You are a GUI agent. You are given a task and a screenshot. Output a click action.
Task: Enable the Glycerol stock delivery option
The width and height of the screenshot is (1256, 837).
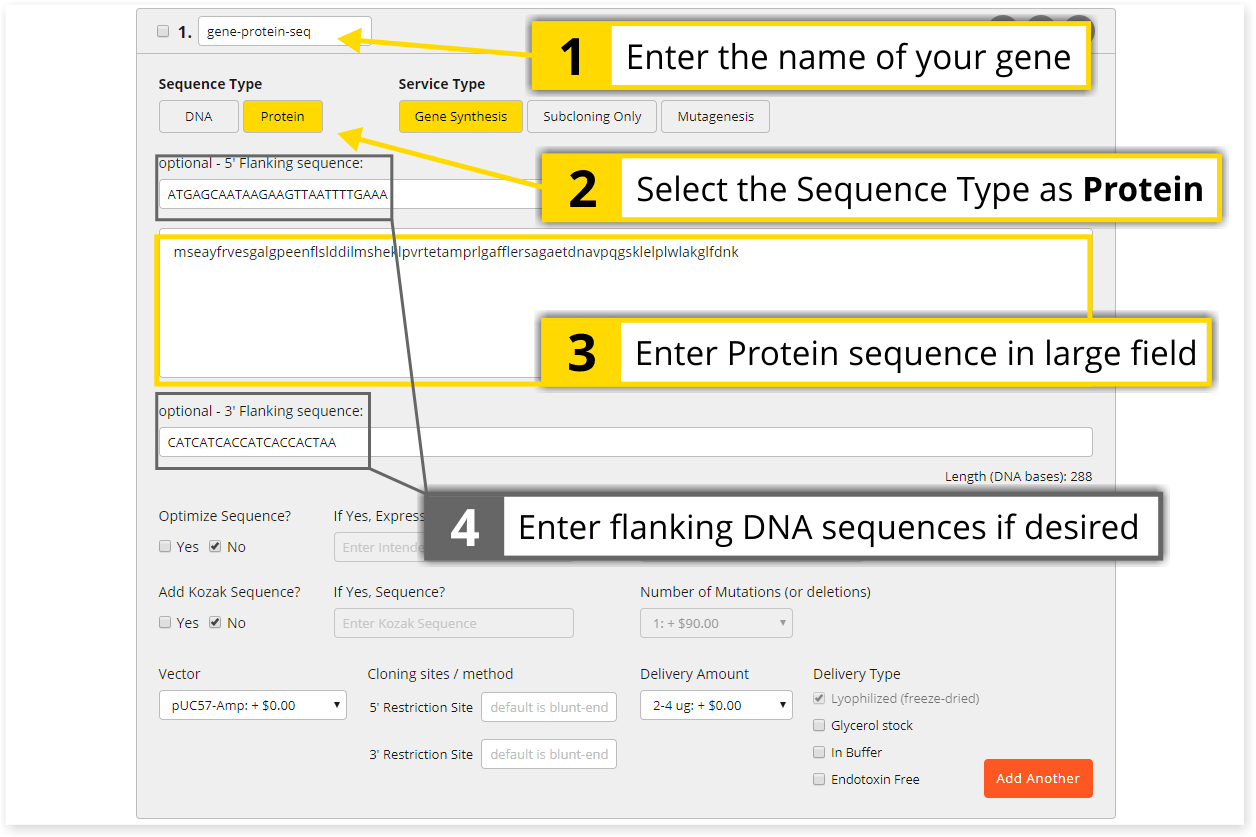pos(820,726)
